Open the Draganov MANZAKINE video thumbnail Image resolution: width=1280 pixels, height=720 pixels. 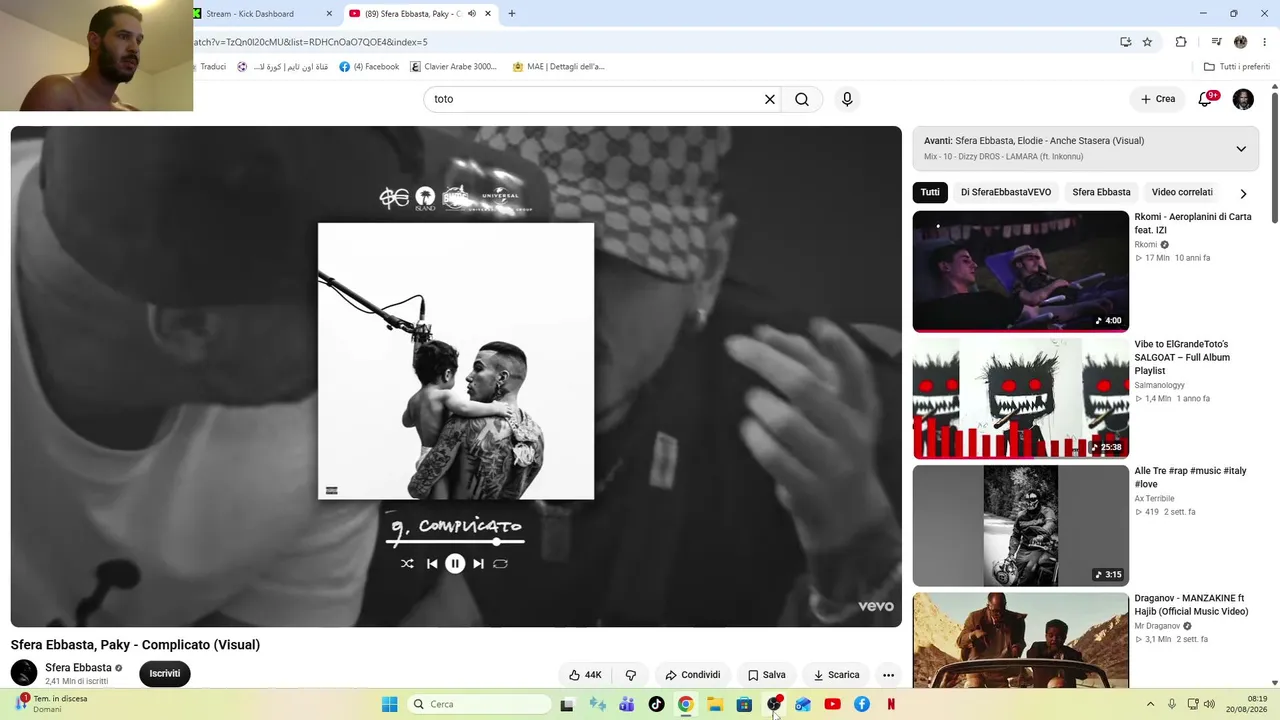tap(1020, 640)
